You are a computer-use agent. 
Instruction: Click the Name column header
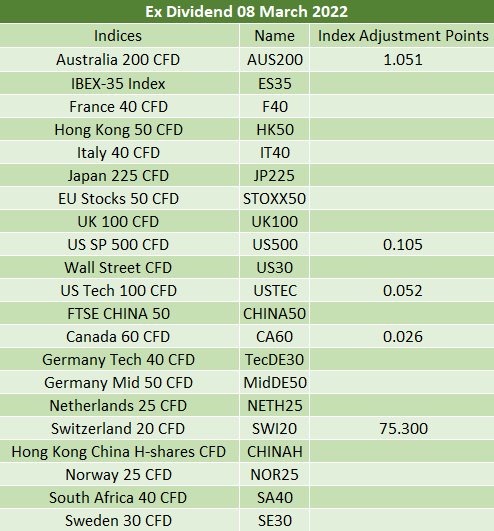(275, 36)
